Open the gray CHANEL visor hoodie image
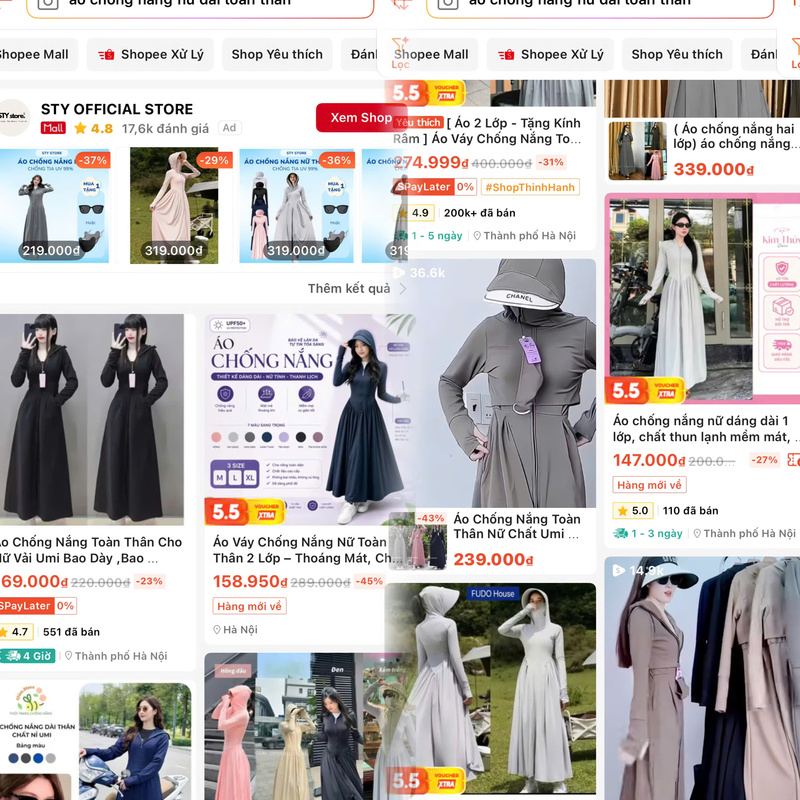The width and height of the screenshot is (800, 800). pyautogui.click(x=490, y=383)
